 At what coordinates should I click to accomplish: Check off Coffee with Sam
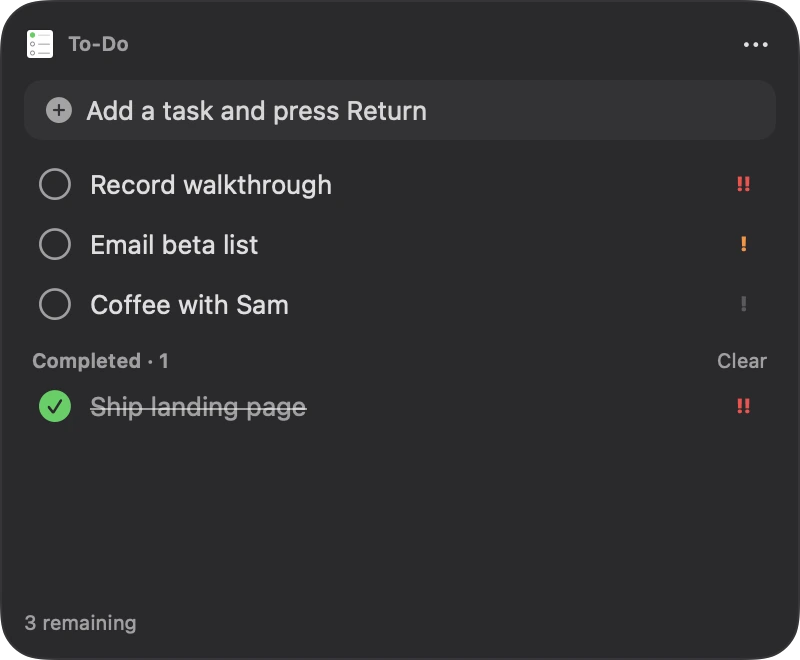pos(55,304)
